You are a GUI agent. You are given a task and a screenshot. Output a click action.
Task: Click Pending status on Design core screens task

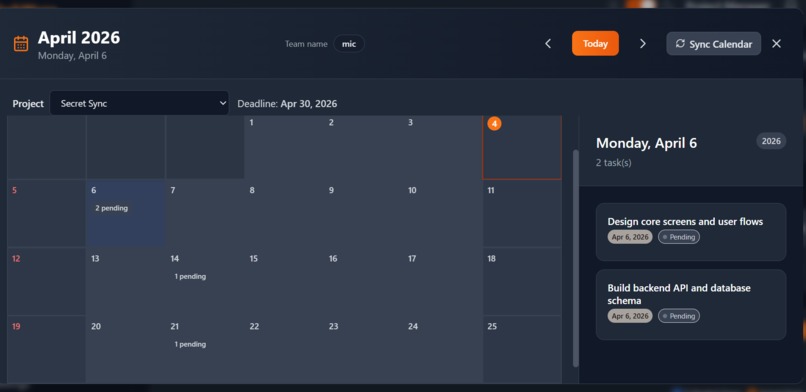(x=679, y=237)
